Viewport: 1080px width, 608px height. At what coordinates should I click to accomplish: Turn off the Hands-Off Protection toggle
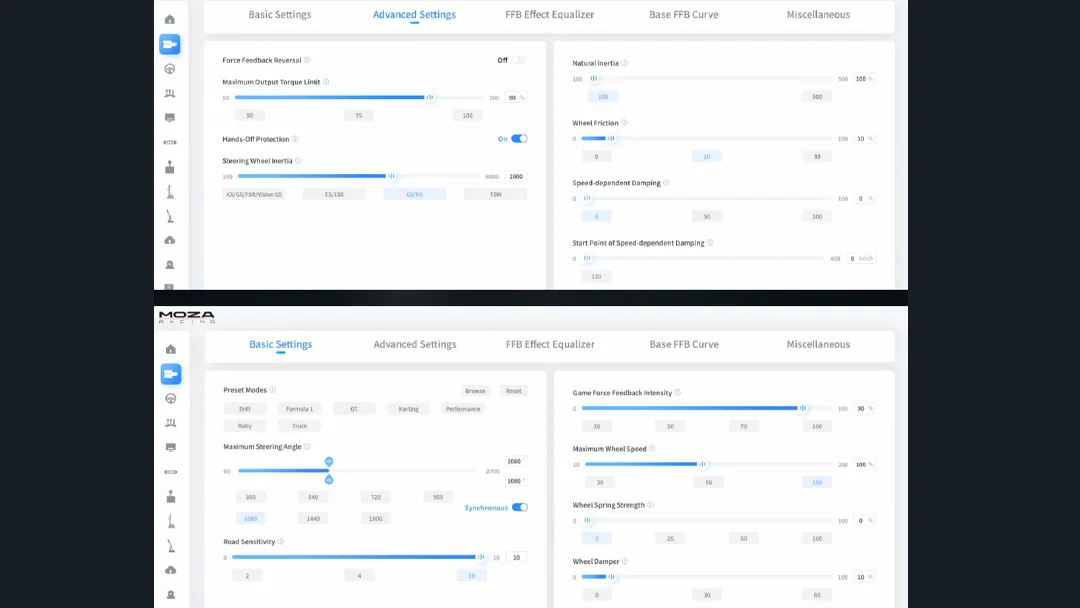(519, 139)
